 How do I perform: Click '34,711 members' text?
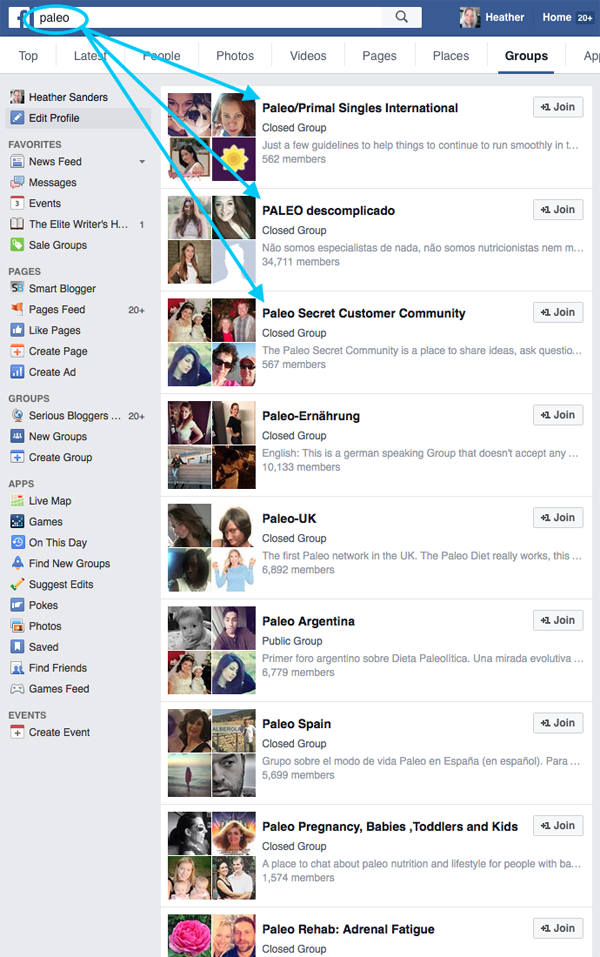[x=301, y=262]
